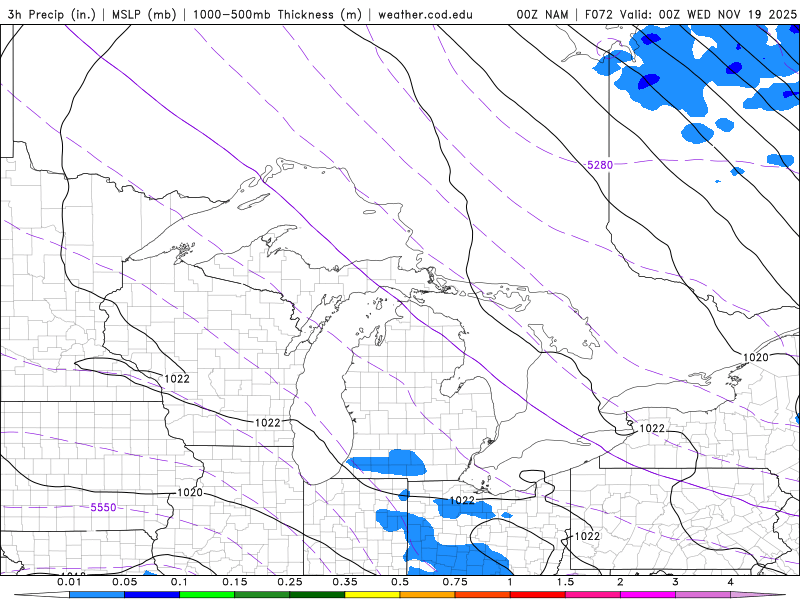Screen dimensions: 800x600
Task: Click the '1000-500mb Thickness (m)' title text
Action: click(x=277, y=14)
